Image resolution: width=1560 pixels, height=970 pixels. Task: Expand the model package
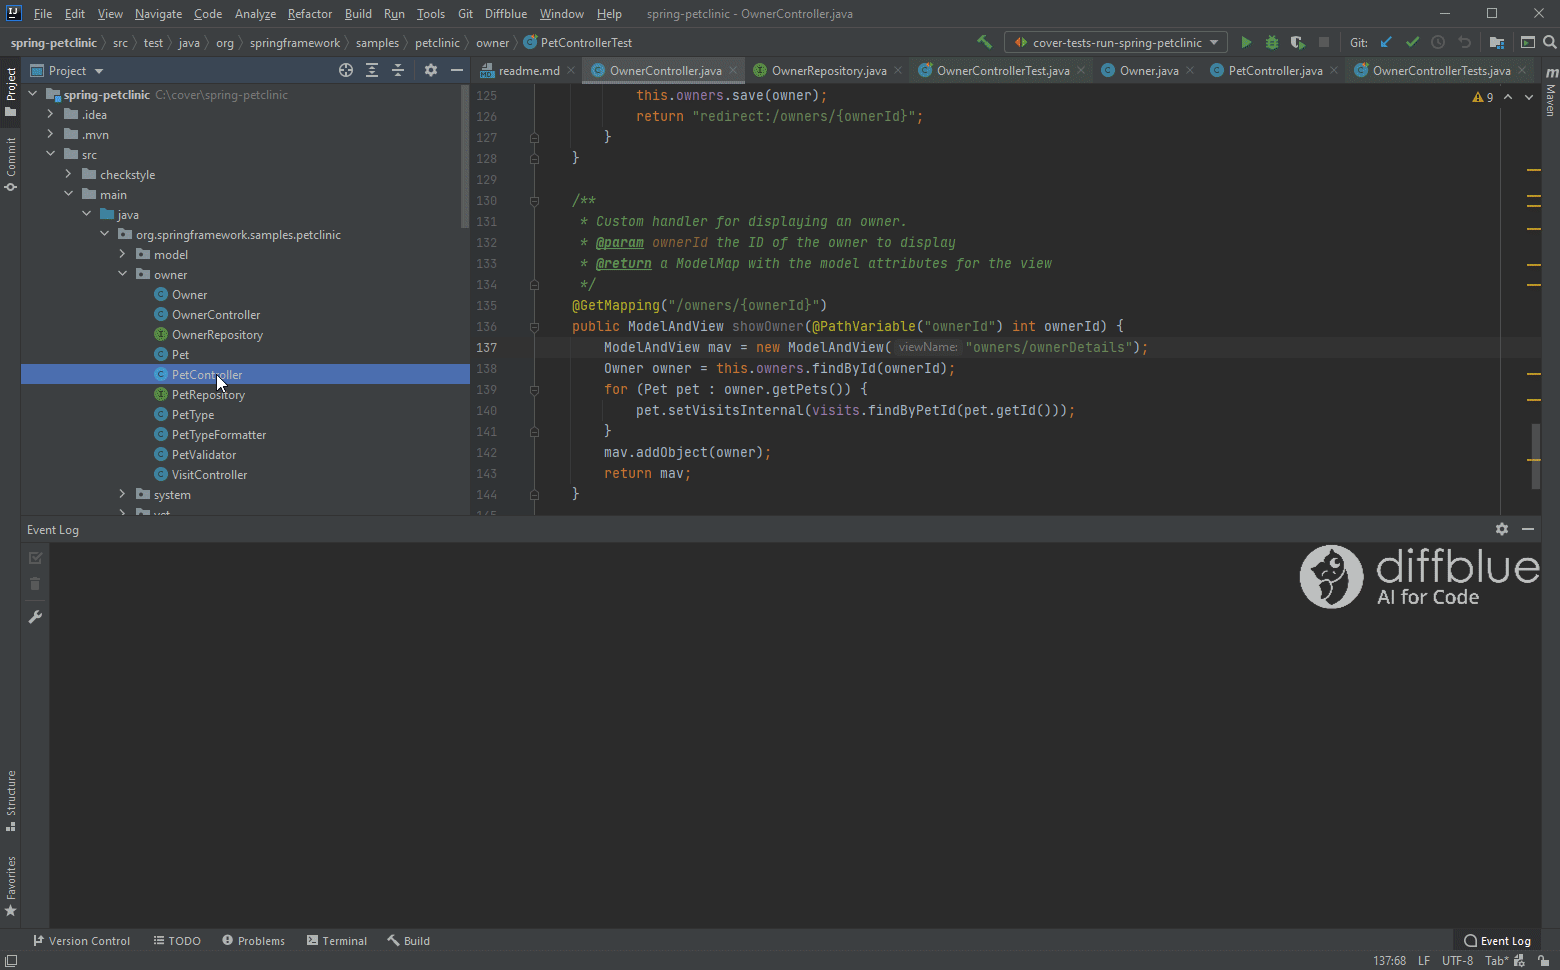[x=122, y=254]
